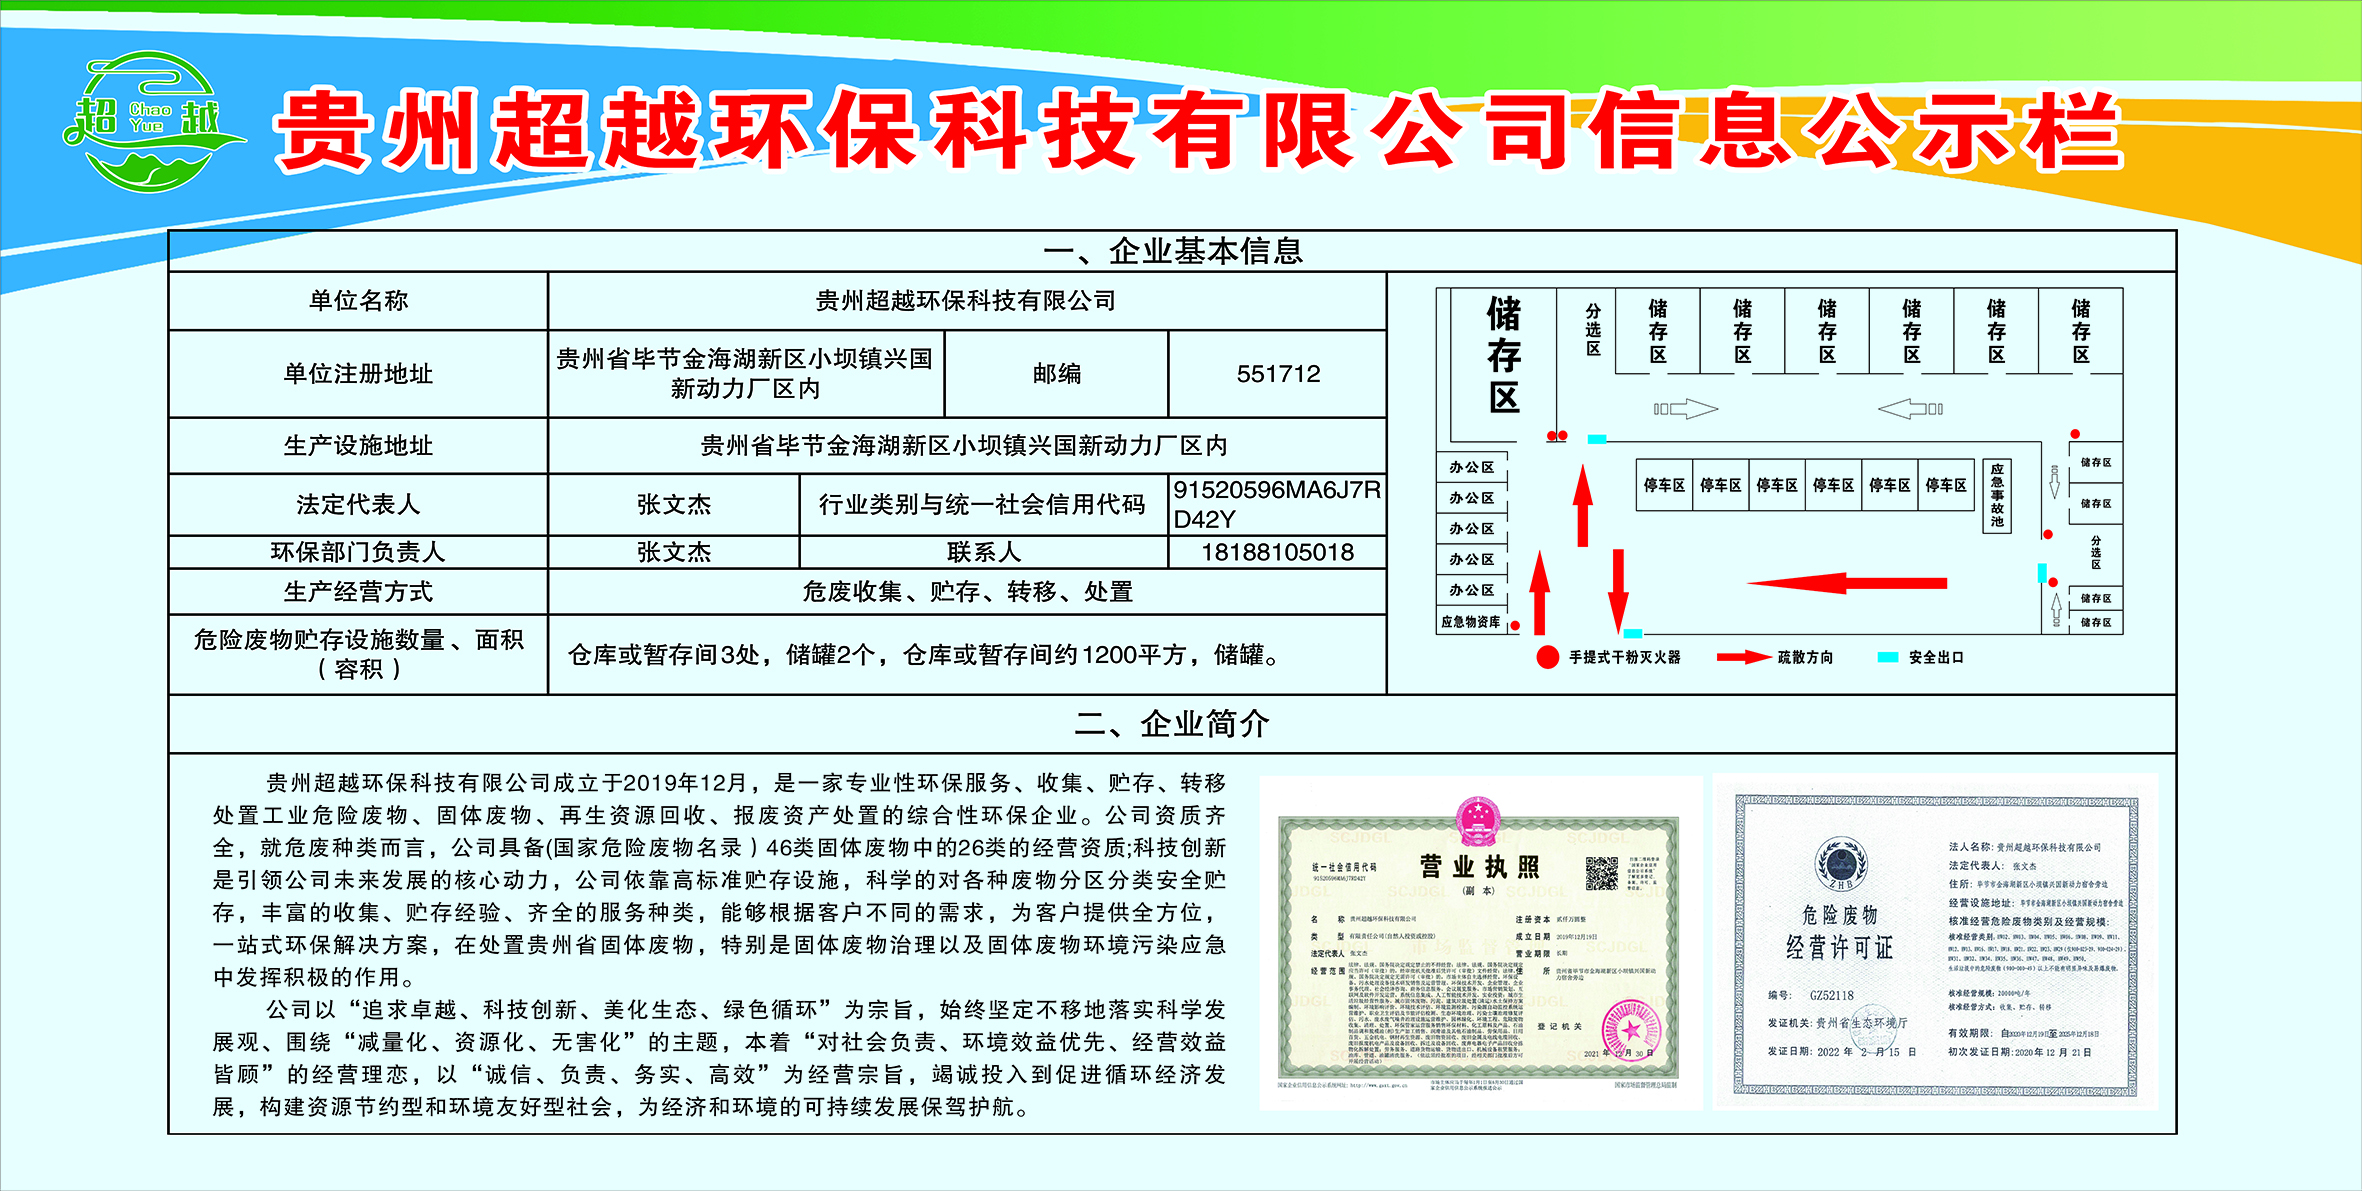Click the red seal stamp on business license
The width and height of the screenshot is (2362, 1191).
[x=1631, y=1028]
